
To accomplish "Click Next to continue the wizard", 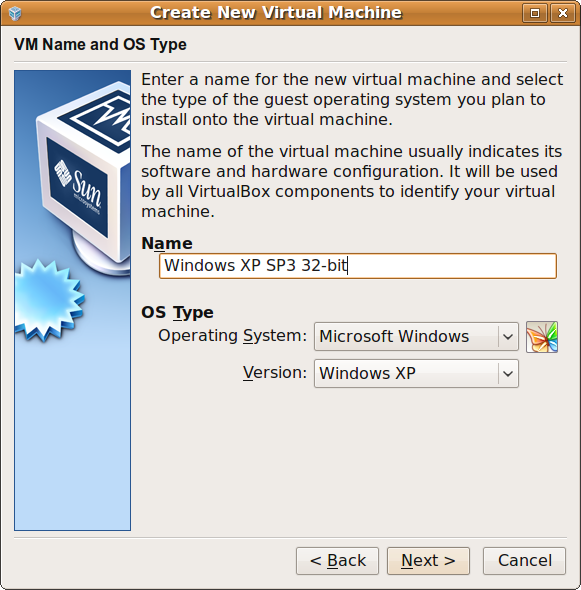I will [x=428, y=561].
